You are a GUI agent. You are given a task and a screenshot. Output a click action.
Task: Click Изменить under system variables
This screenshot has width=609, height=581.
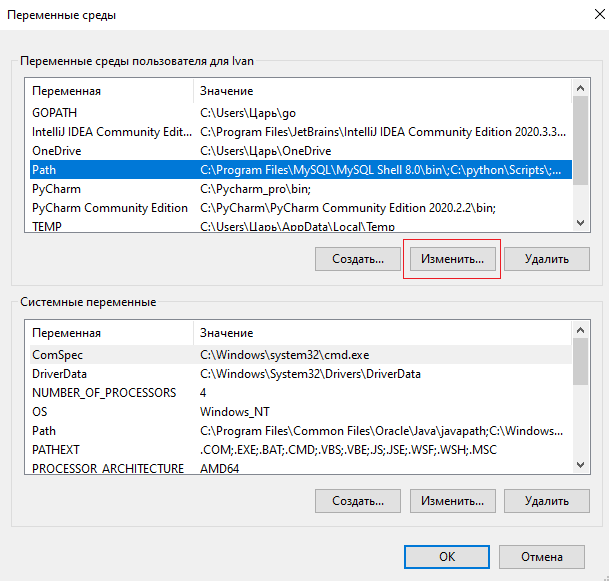(x=452, y=501)
